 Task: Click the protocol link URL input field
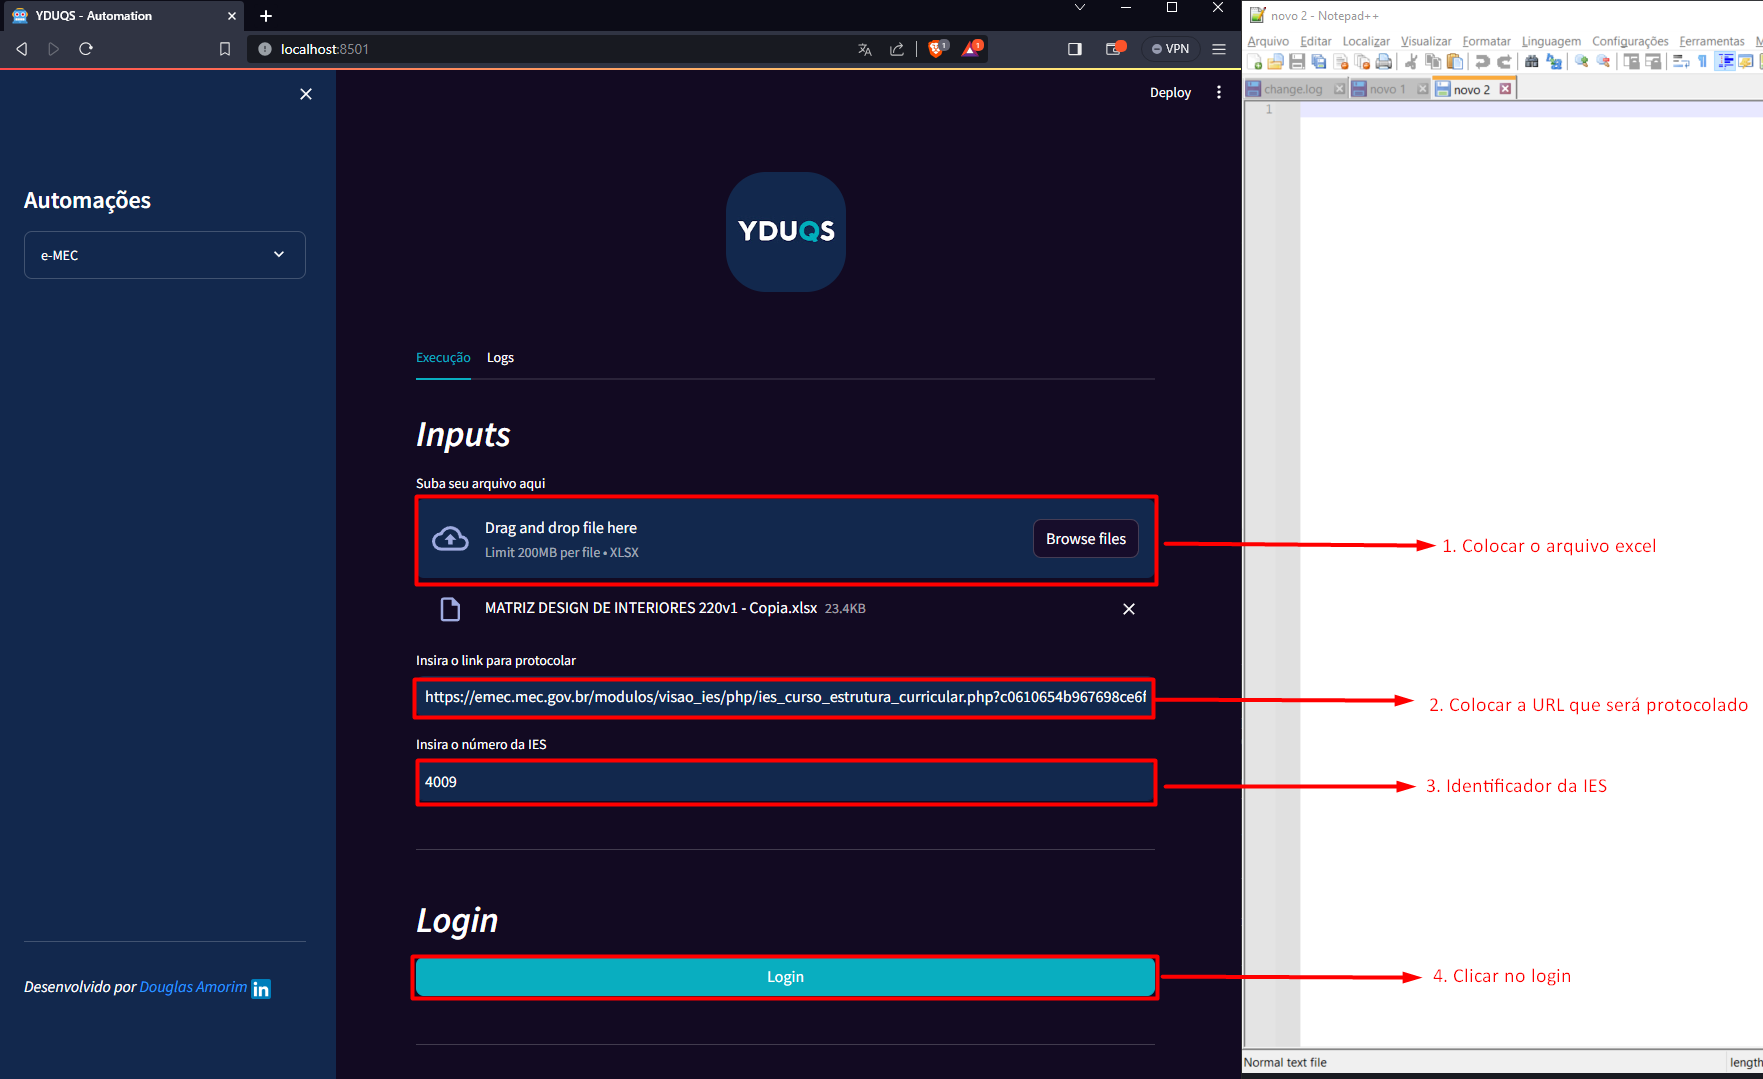(x=785, y=697)
